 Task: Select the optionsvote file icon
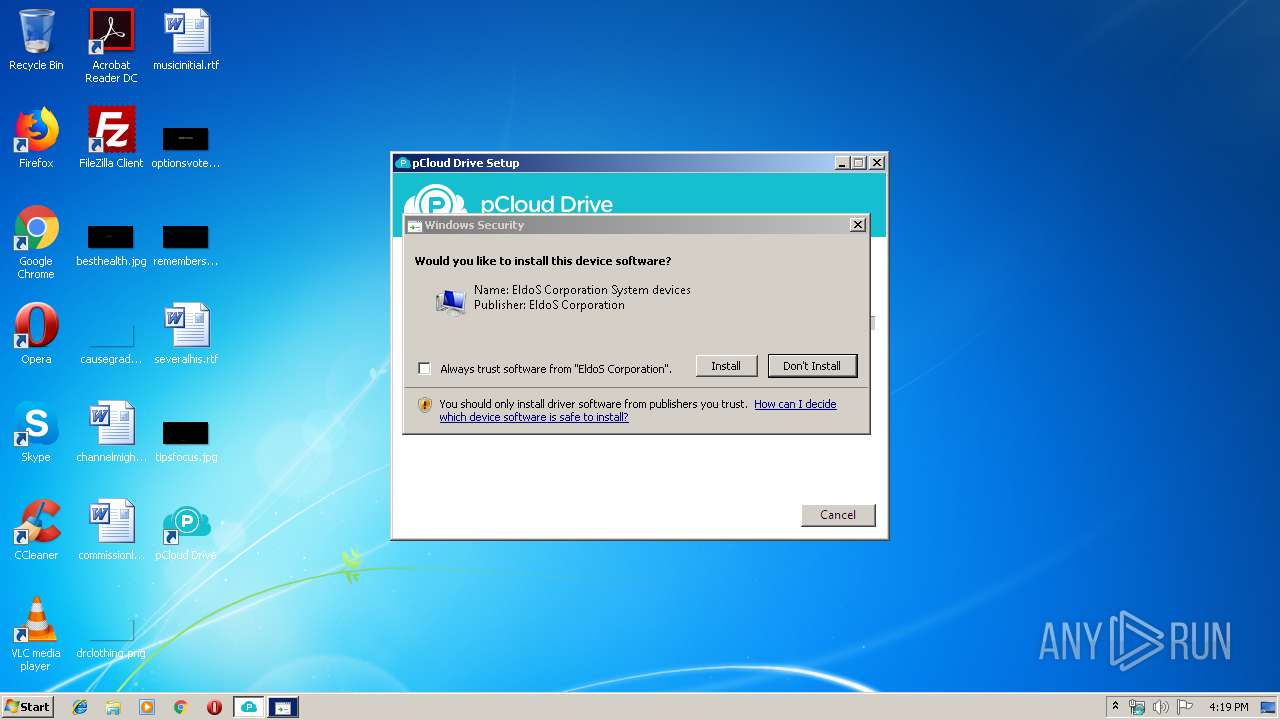pyautogui.click(x=186, y=146)
